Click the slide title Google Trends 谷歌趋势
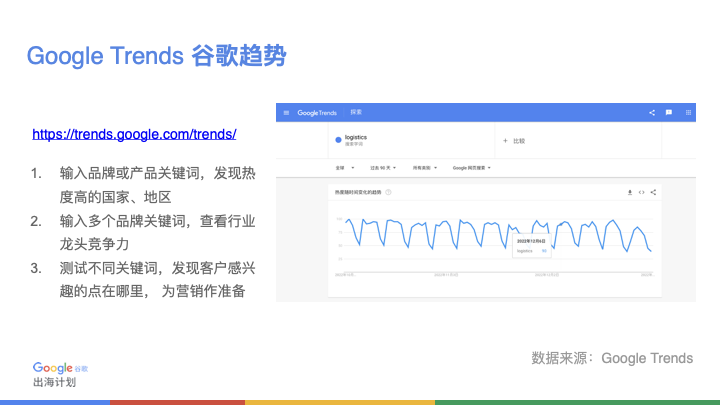The width and height of the screenshot is (720, 405). coord(157,56)
